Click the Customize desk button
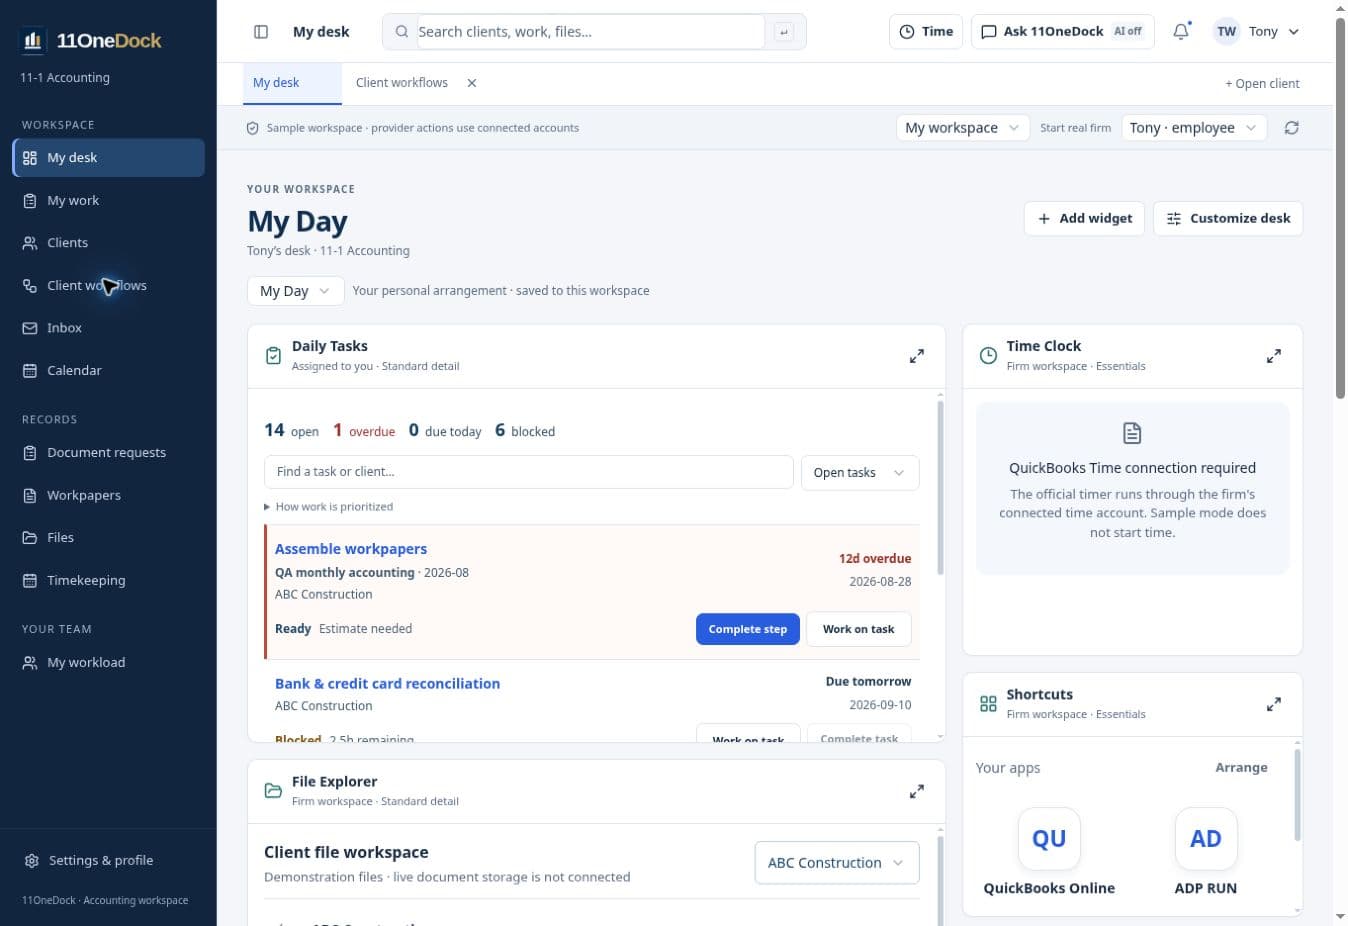This screenshot has height=926, width=1348. [x=1228, y=218]
